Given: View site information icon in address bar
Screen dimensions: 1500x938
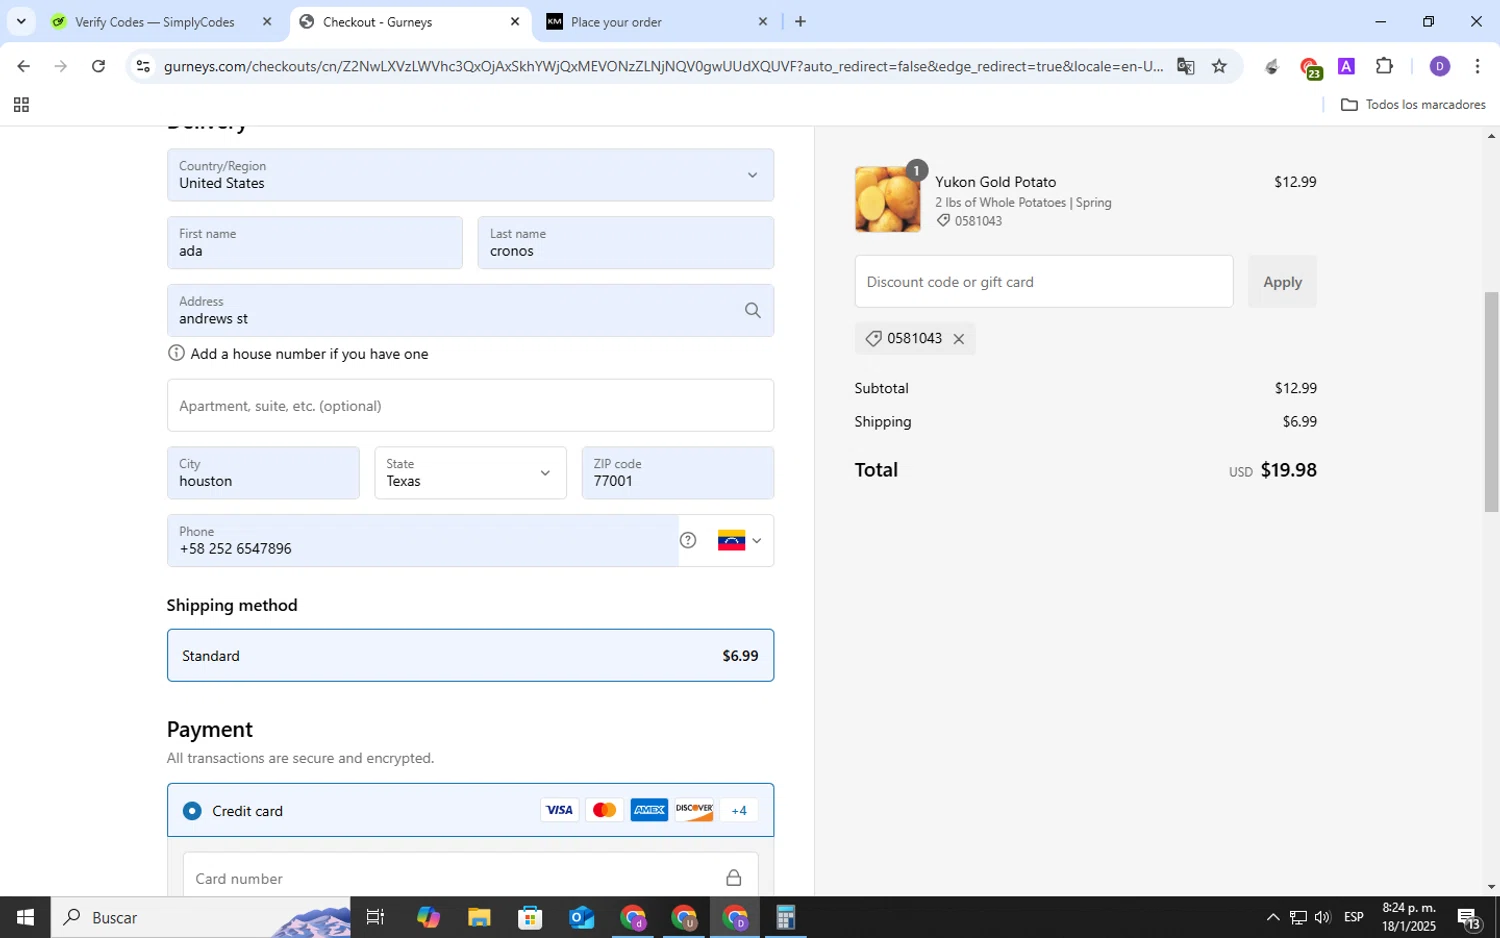Looking at the screenshot, I should point(143,67).
